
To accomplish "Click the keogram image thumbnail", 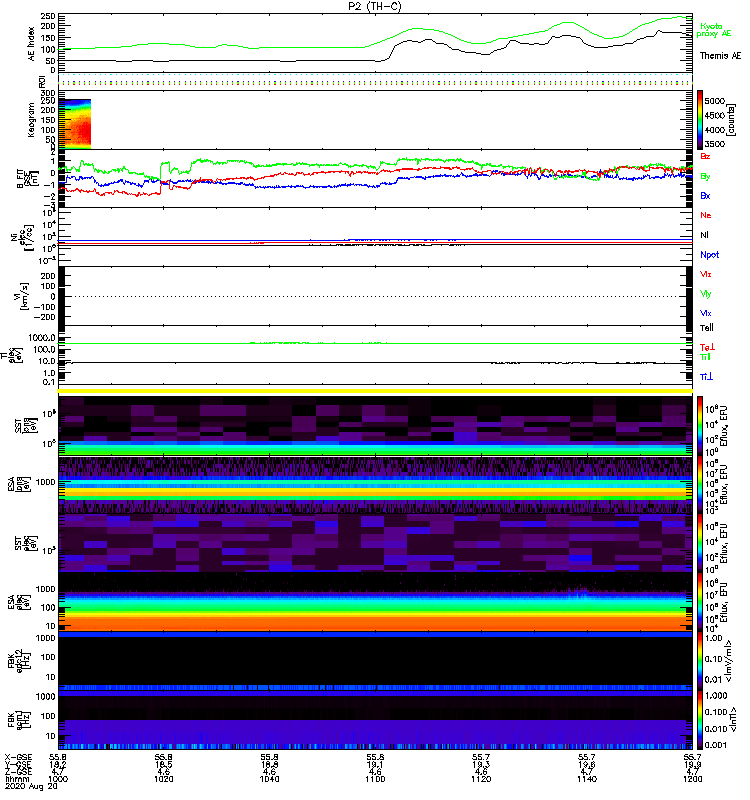I will coord(77,123).
